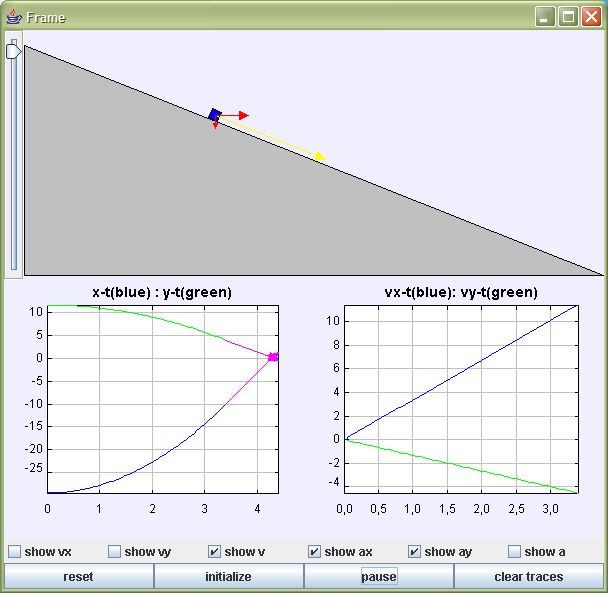
Task: Click the Java coffee cup icon
Action: (14, 17)
